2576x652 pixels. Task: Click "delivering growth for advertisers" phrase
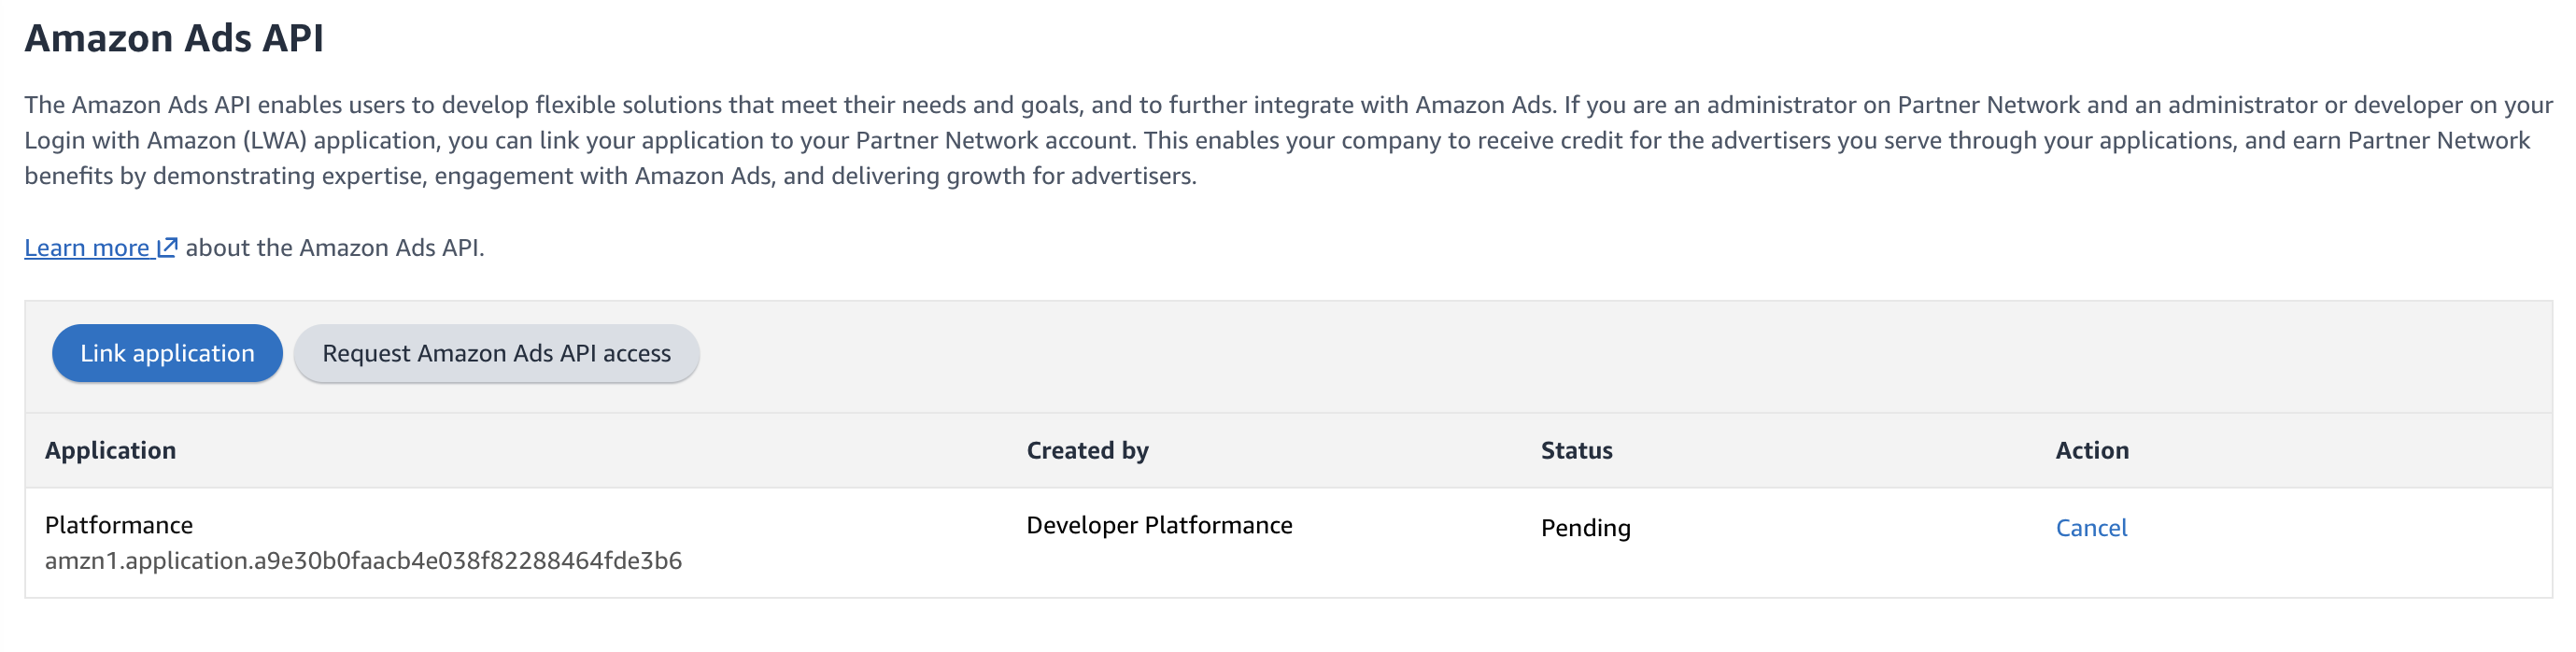[1013, 176]
